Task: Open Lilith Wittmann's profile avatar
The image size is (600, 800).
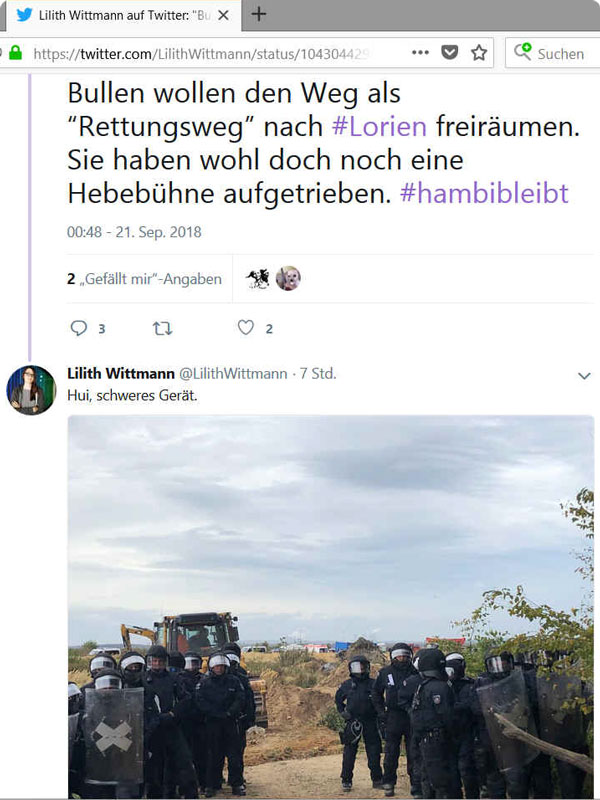Action: click(31, 390)
